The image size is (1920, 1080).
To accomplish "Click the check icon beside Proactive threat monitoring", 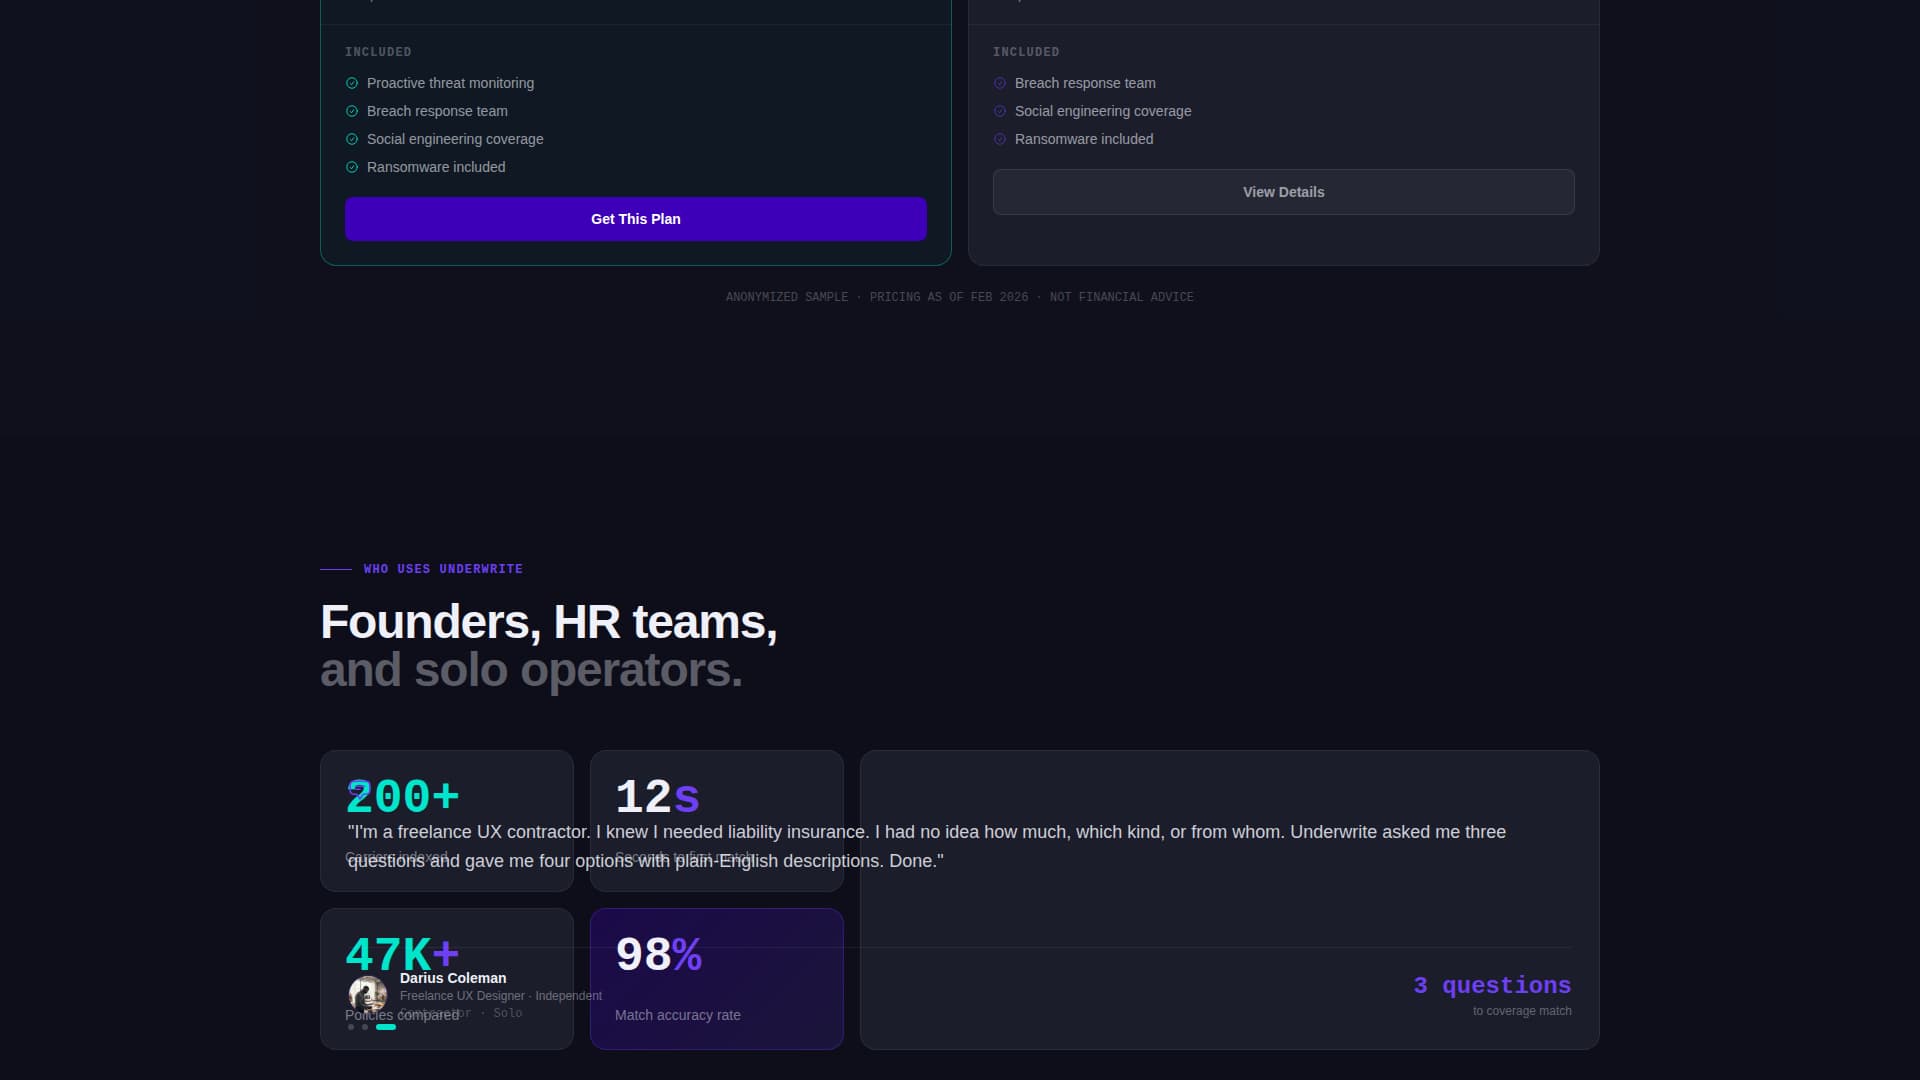I will [352, 83].
